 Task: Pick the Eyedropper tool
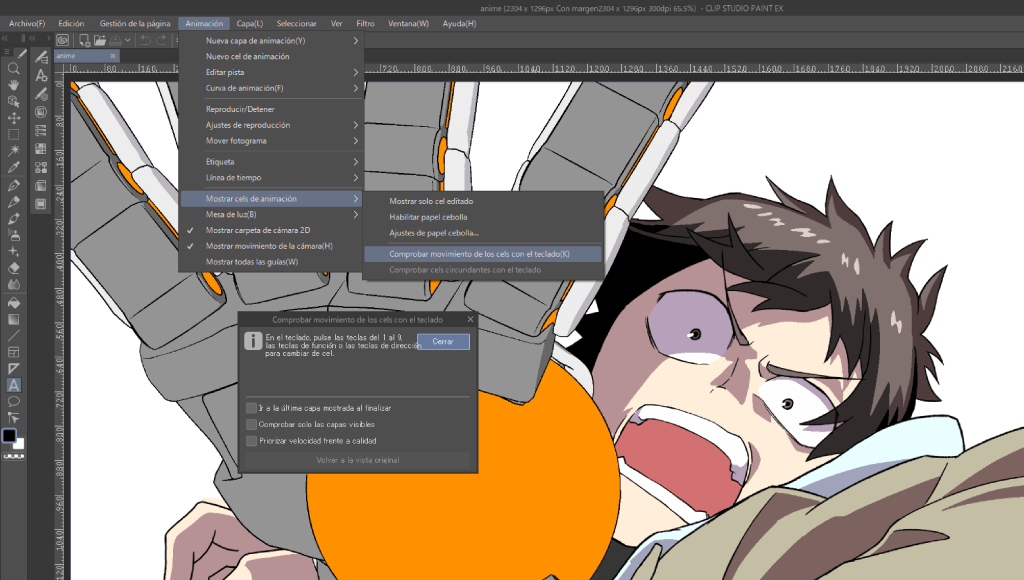14,168
